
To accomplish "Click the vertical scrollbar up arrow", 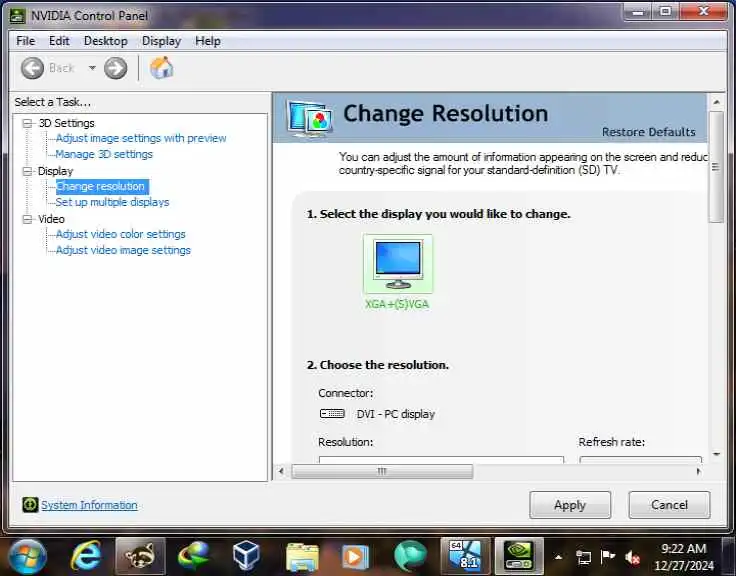I will point(716,102).
